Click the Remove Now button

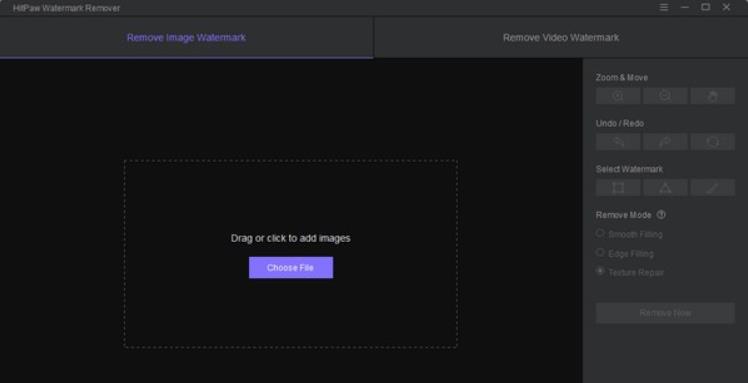665,313
